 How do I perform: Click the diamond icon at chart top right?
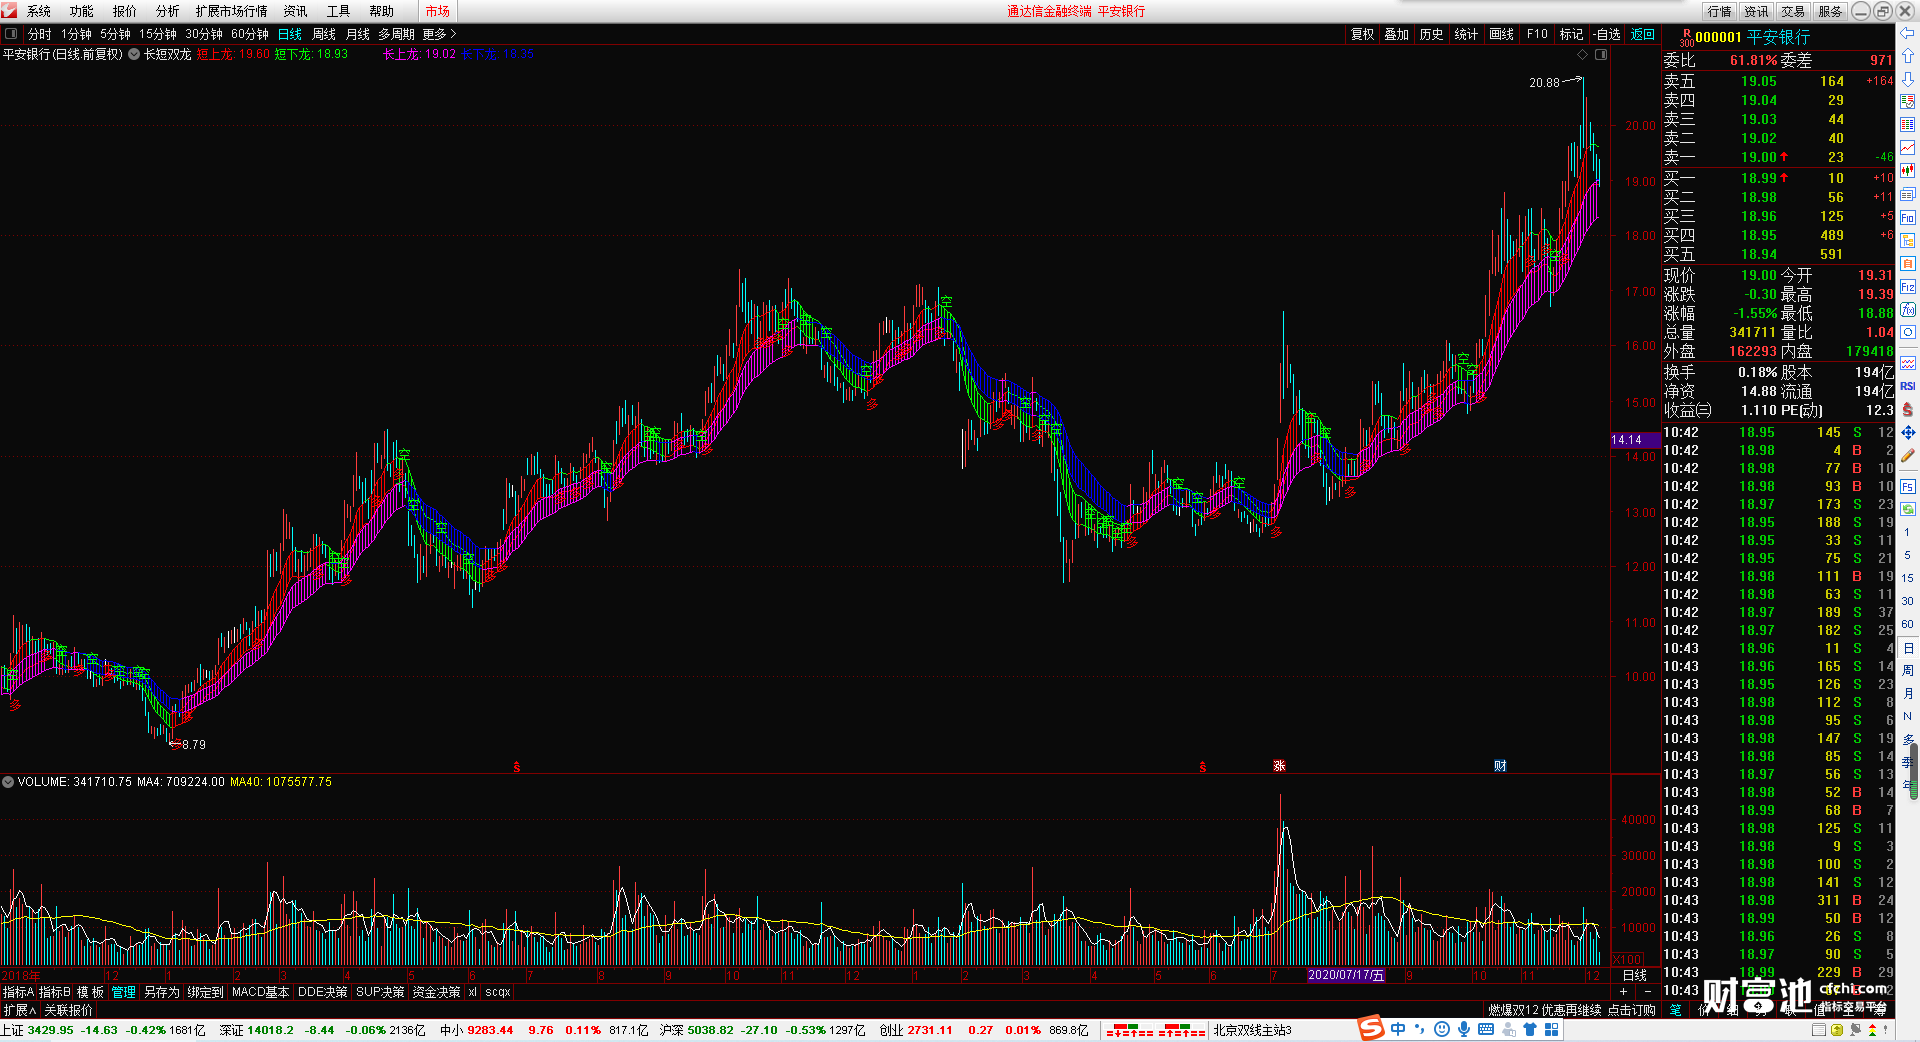click(x=1582, y=54)
